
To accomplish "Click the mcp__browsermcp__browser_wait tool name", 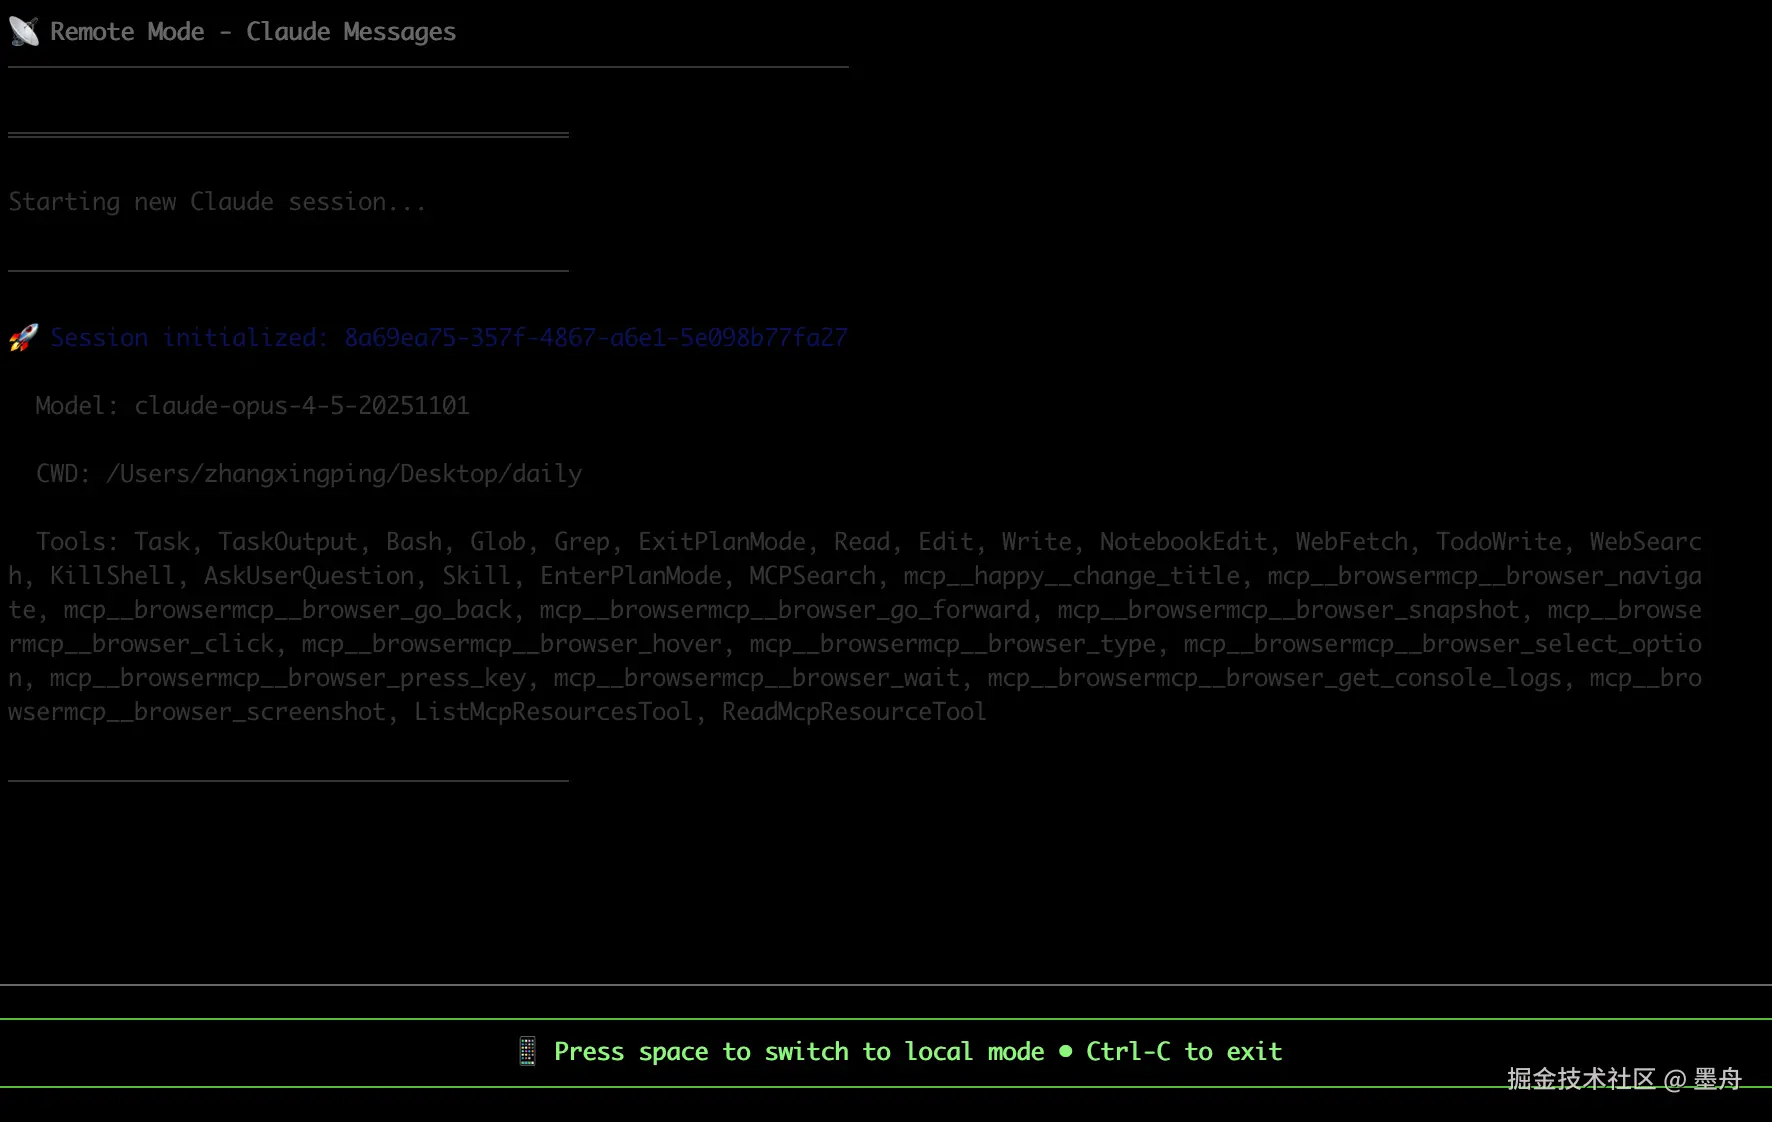I will click(x=757, y=678).
